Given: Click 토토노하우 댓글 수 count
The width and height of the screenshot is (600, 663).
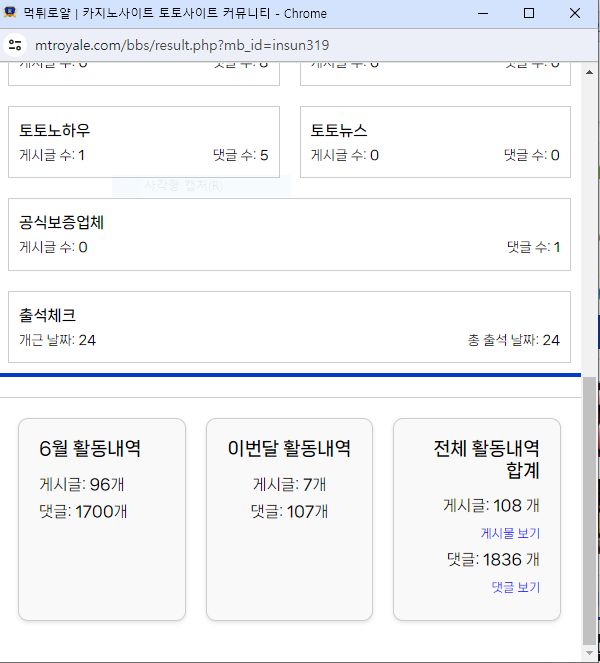Looking at the screenshot, I should (240, 155).
